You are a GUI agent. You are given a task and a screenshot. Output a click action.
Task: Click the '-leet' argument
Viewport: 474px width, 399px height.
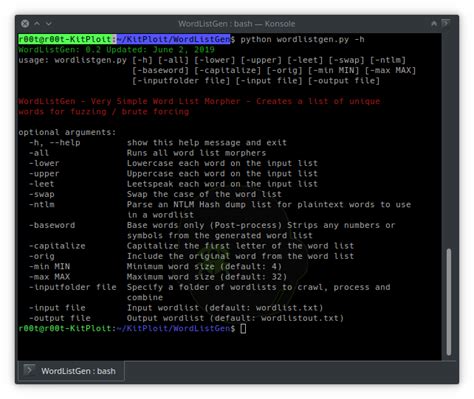(x=41, y=184)
